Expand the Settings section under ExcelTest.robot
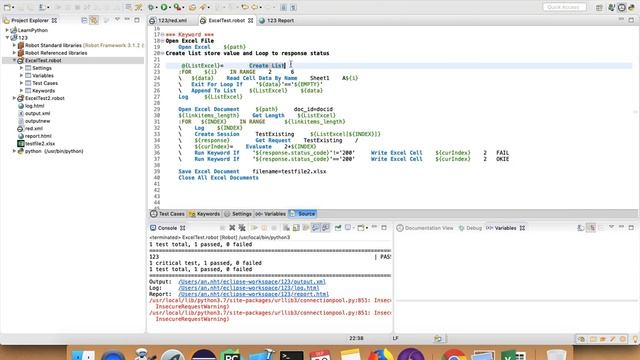The image size is (640, 360). point(22,68)
